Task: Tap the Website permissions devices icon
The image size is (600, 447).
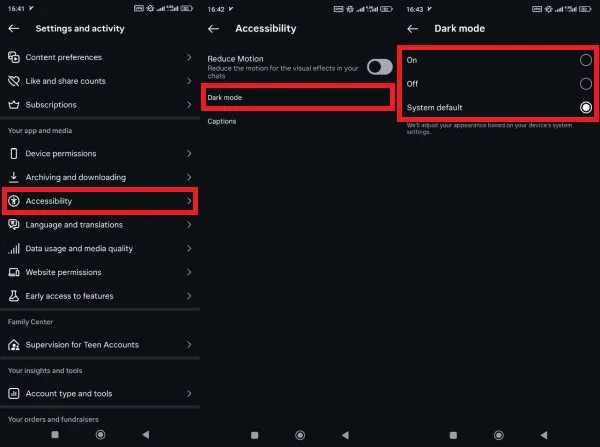Action: (14, 272)
